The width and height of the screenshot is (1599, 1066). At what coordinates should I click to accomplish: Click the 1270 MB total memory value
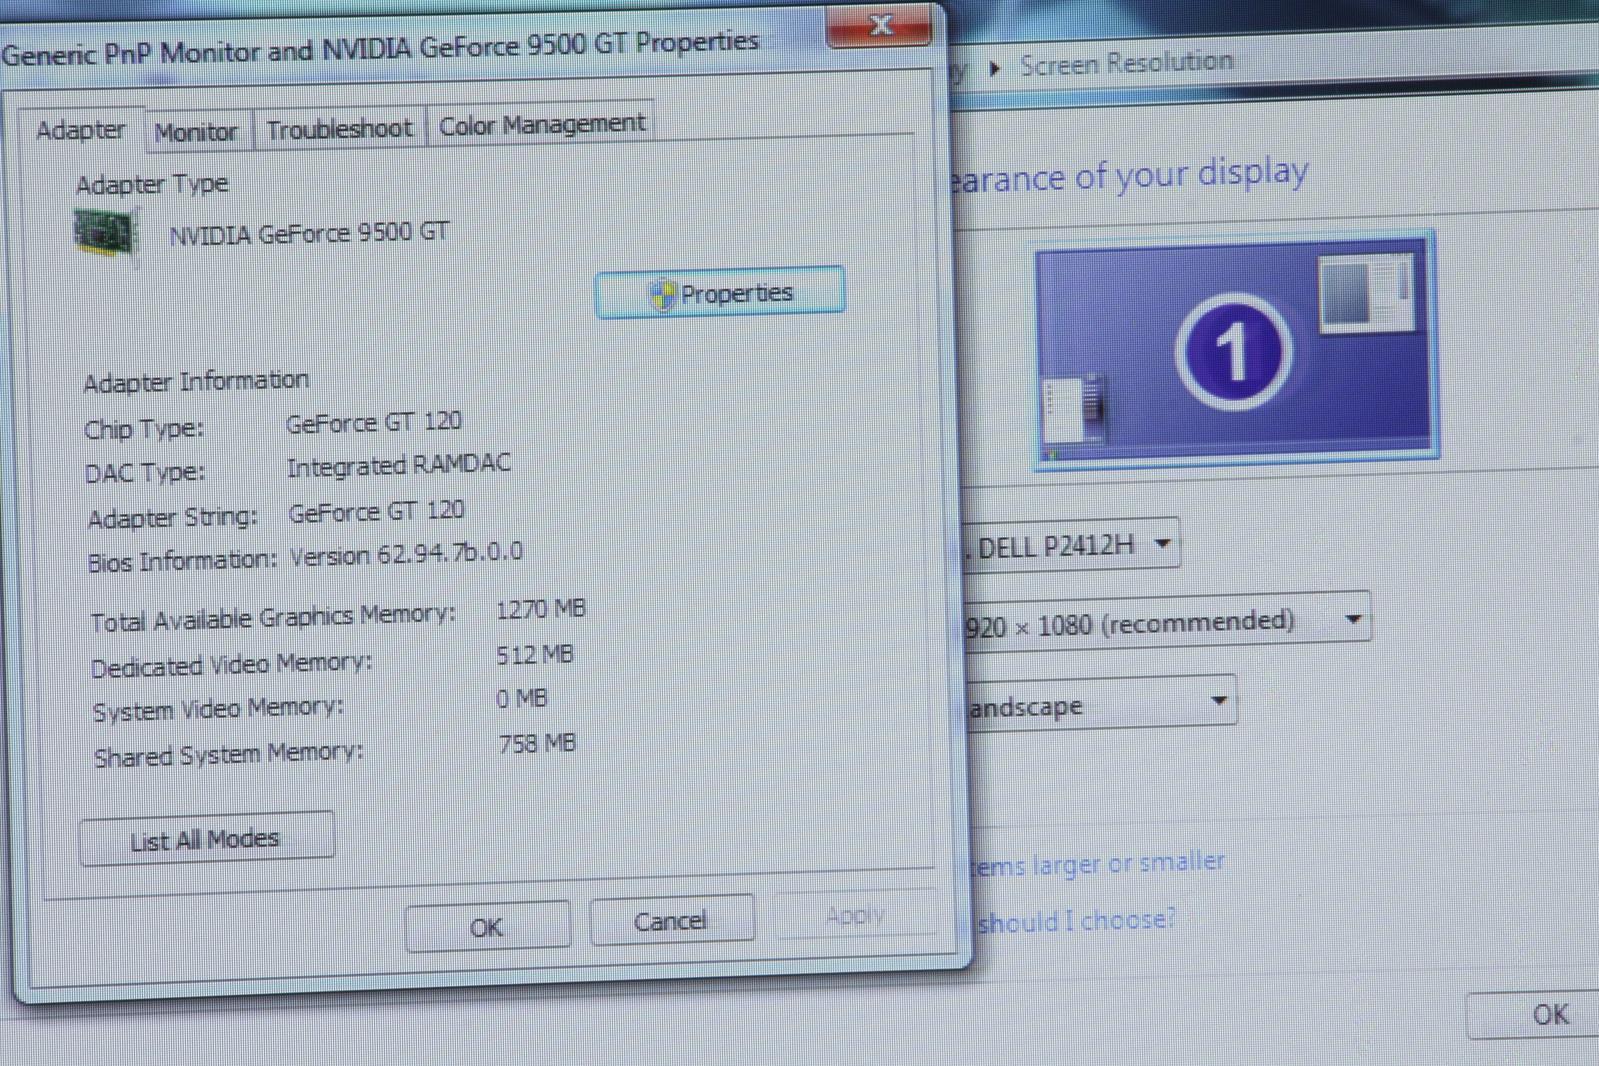point(541,609)
